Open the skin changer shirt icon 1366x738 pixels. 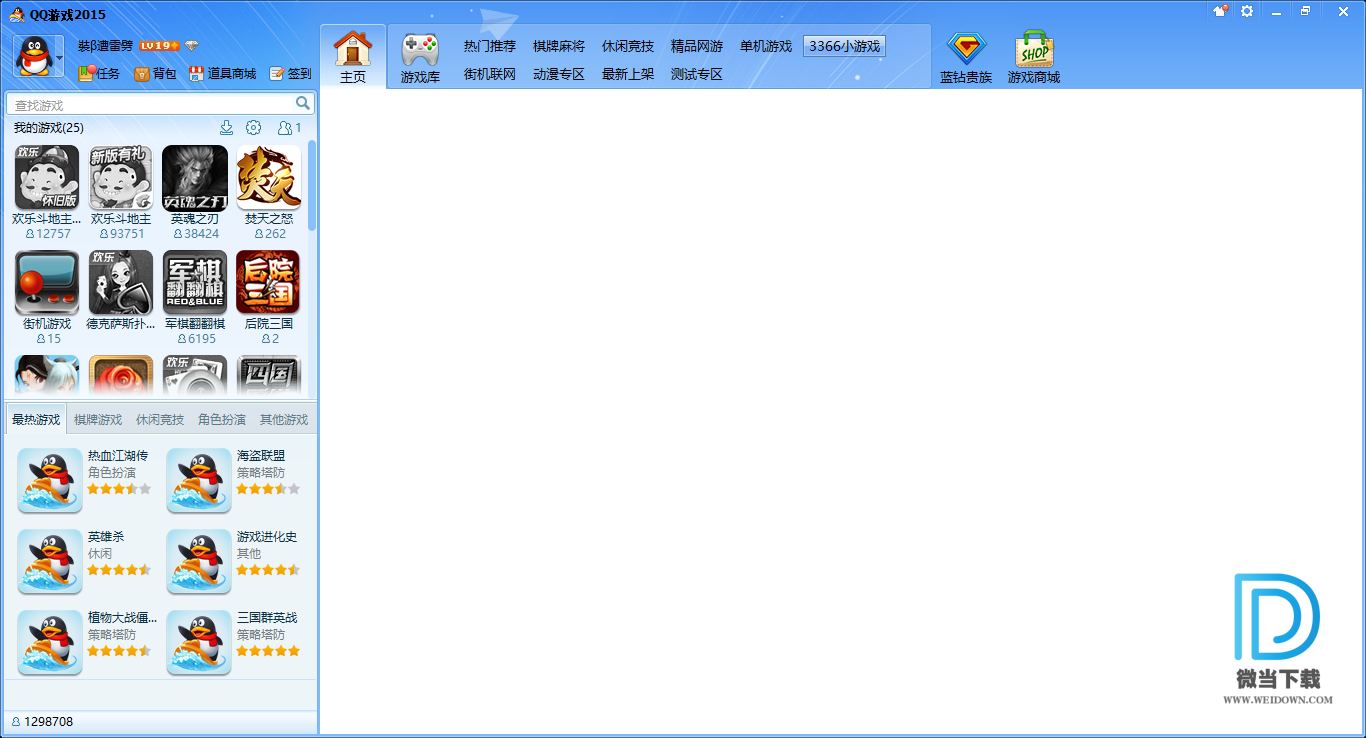click(x=1220, y=11)
